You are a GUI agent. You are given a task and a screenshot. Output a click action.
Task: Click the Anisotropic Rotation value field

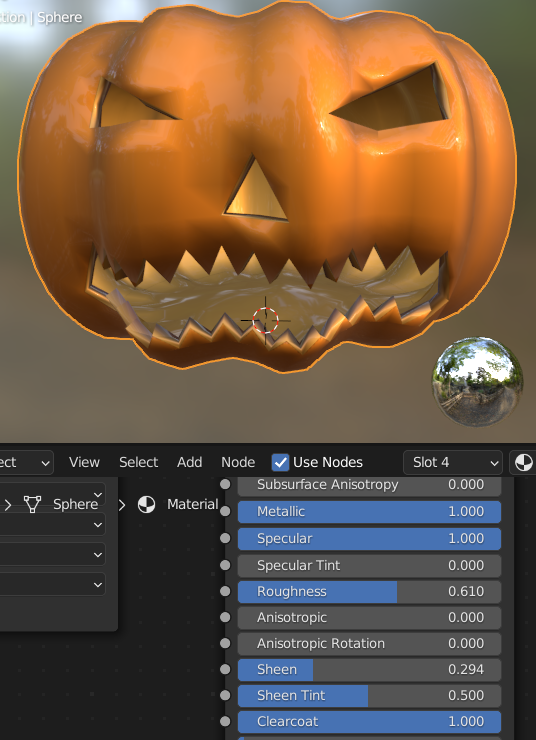pyautogui.click(x=369, y=643)
